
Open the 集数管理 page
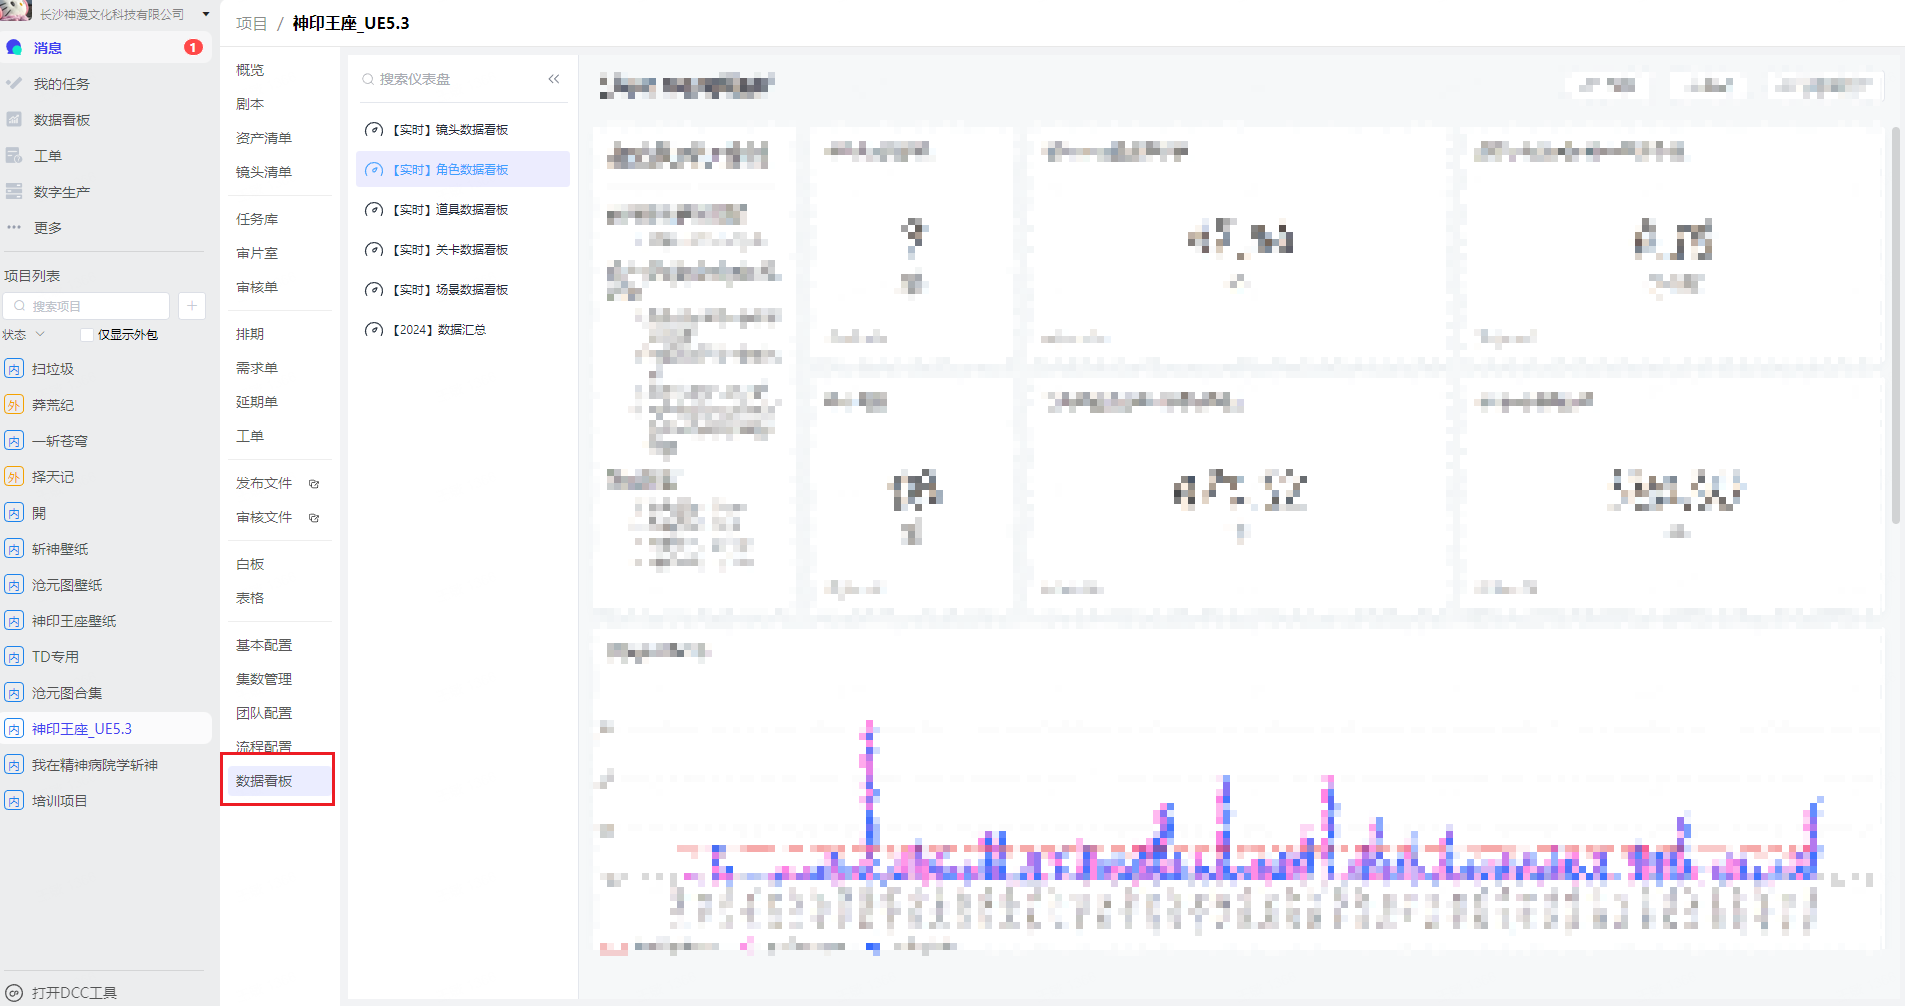pyautogui.click(x=264, y=679)
